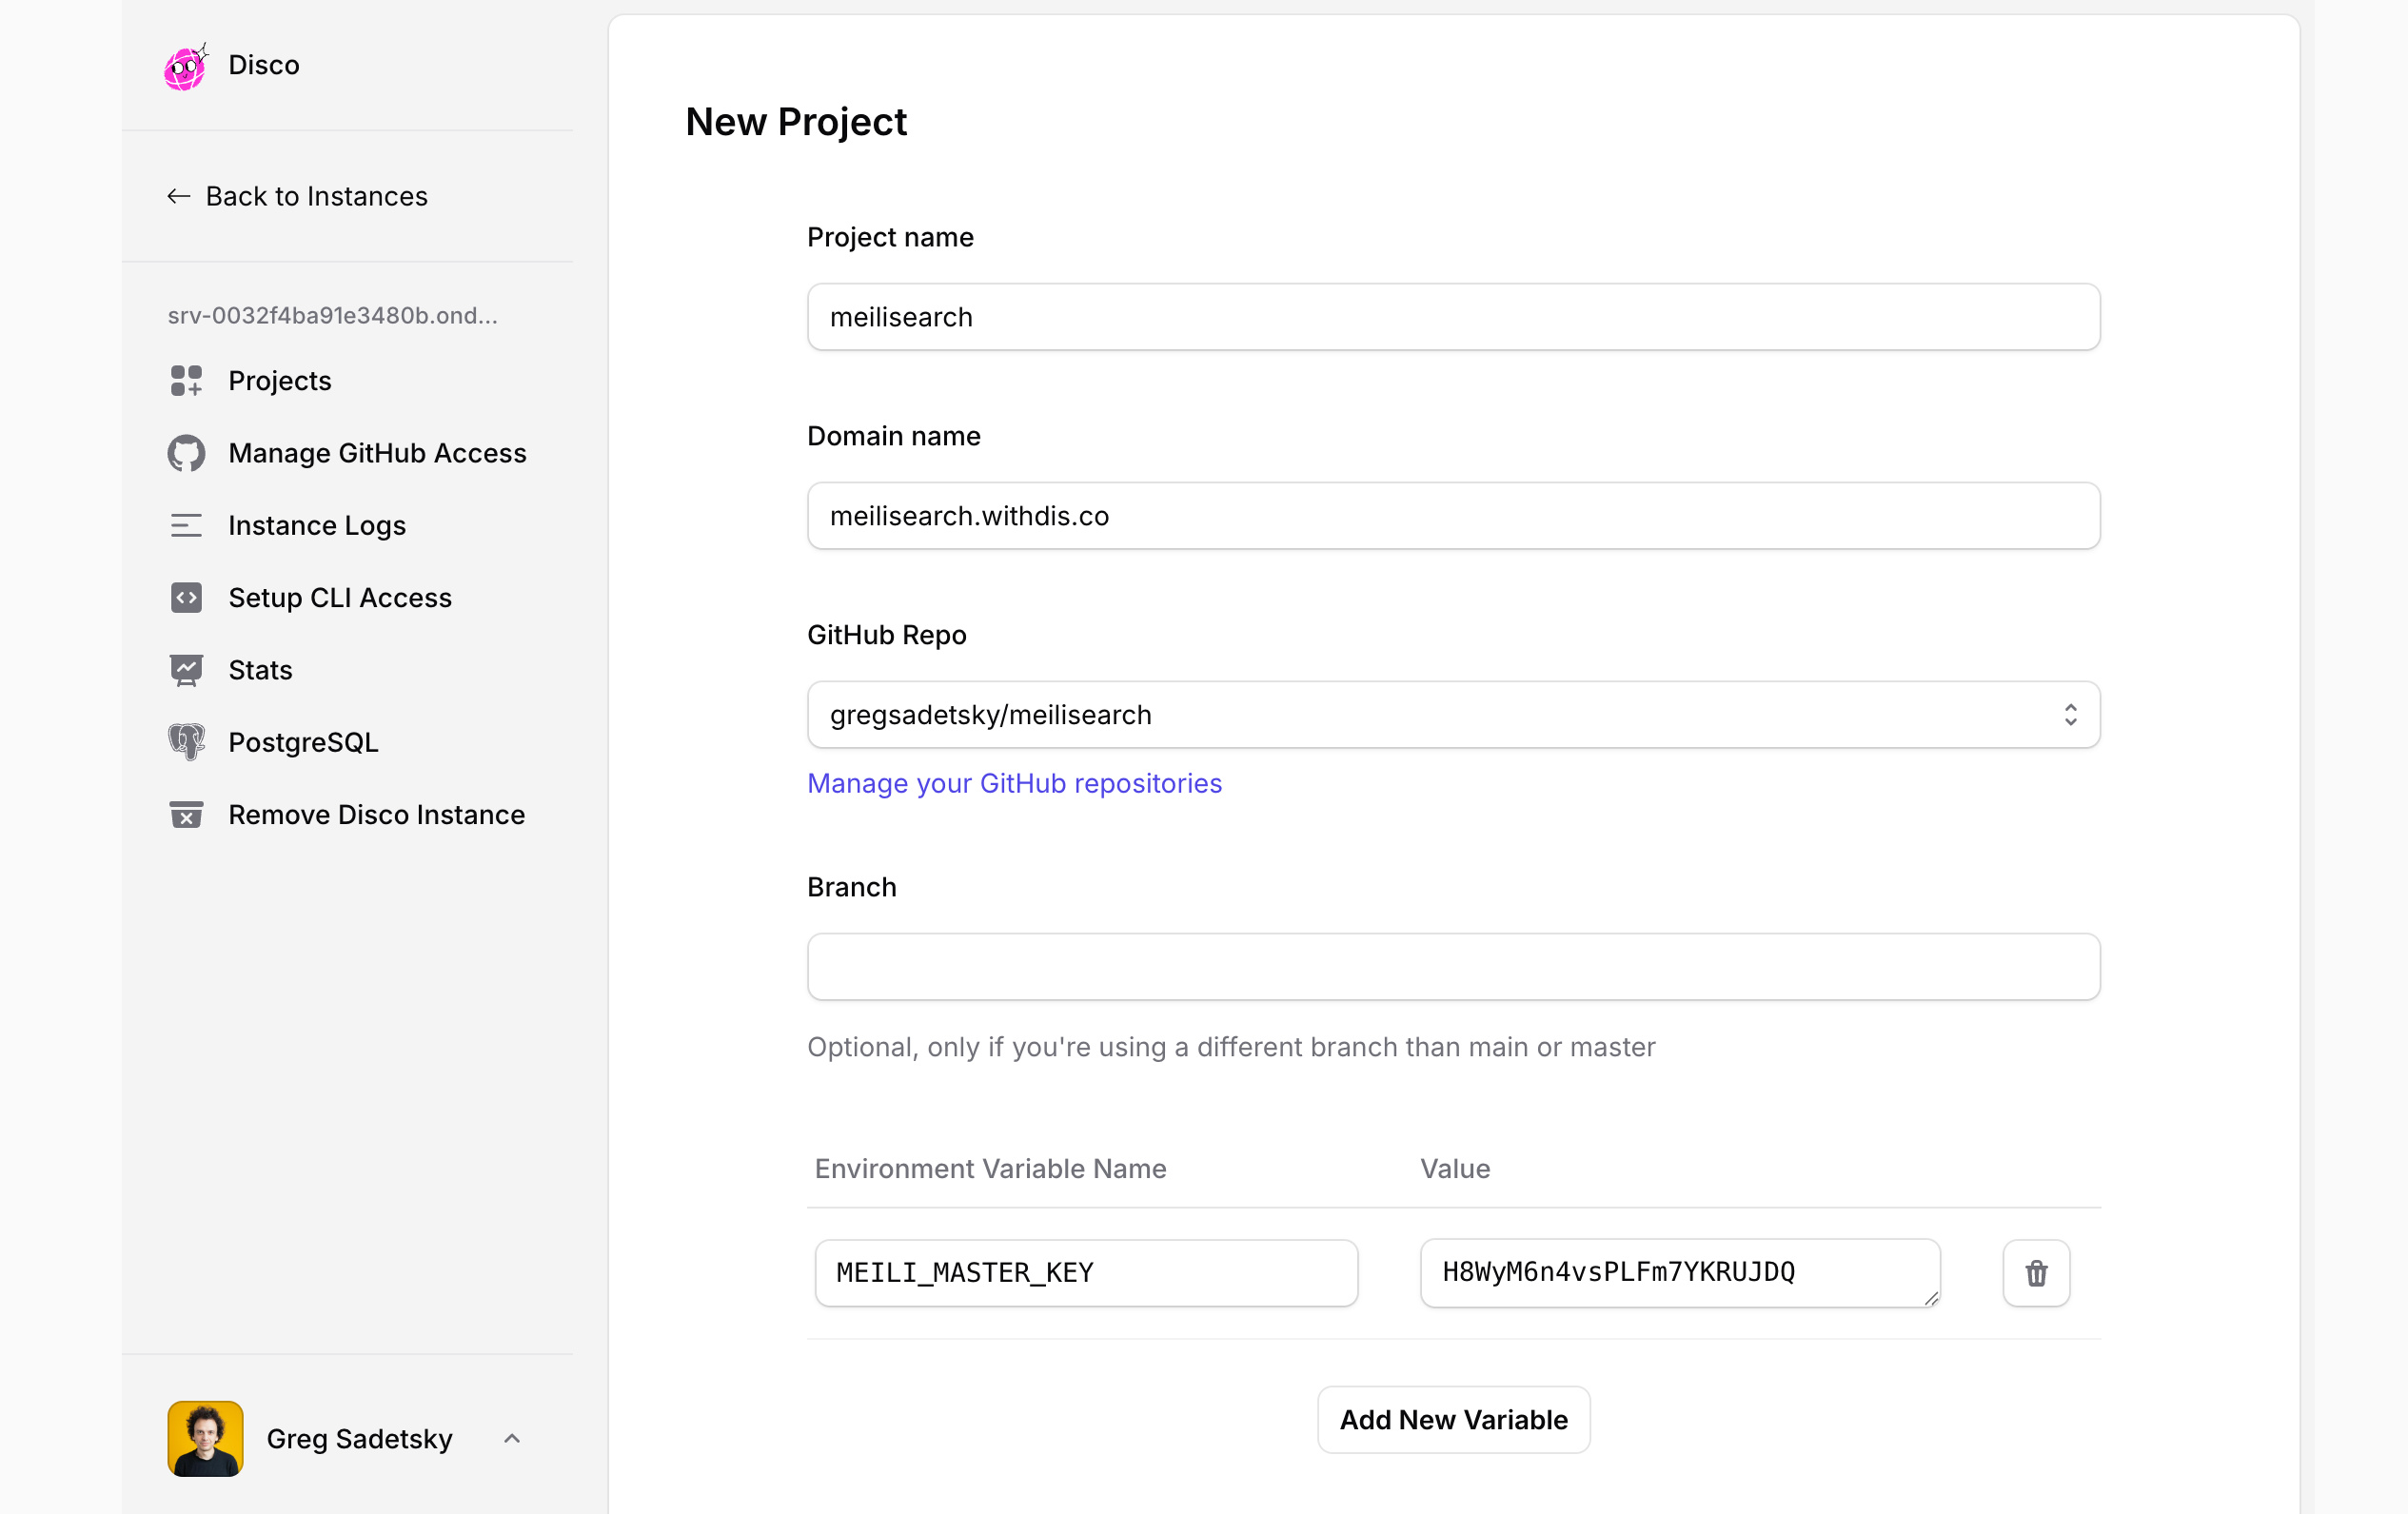Click the Value column header
The image size is (2408, 1514).
point(1455,1169)
